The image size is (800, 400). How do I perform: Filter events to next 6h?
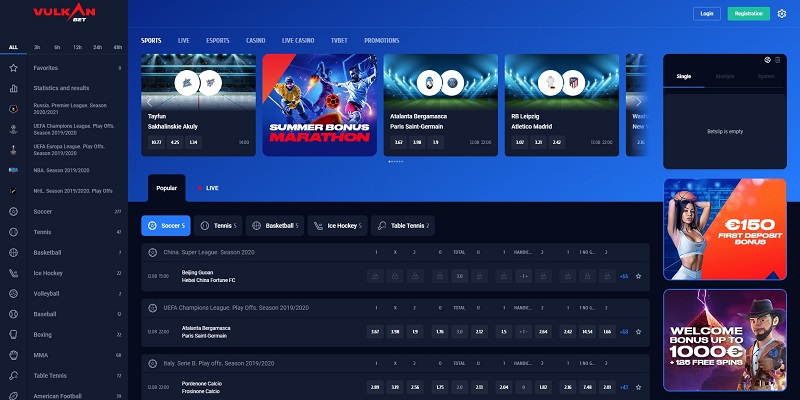pos(57,47)
